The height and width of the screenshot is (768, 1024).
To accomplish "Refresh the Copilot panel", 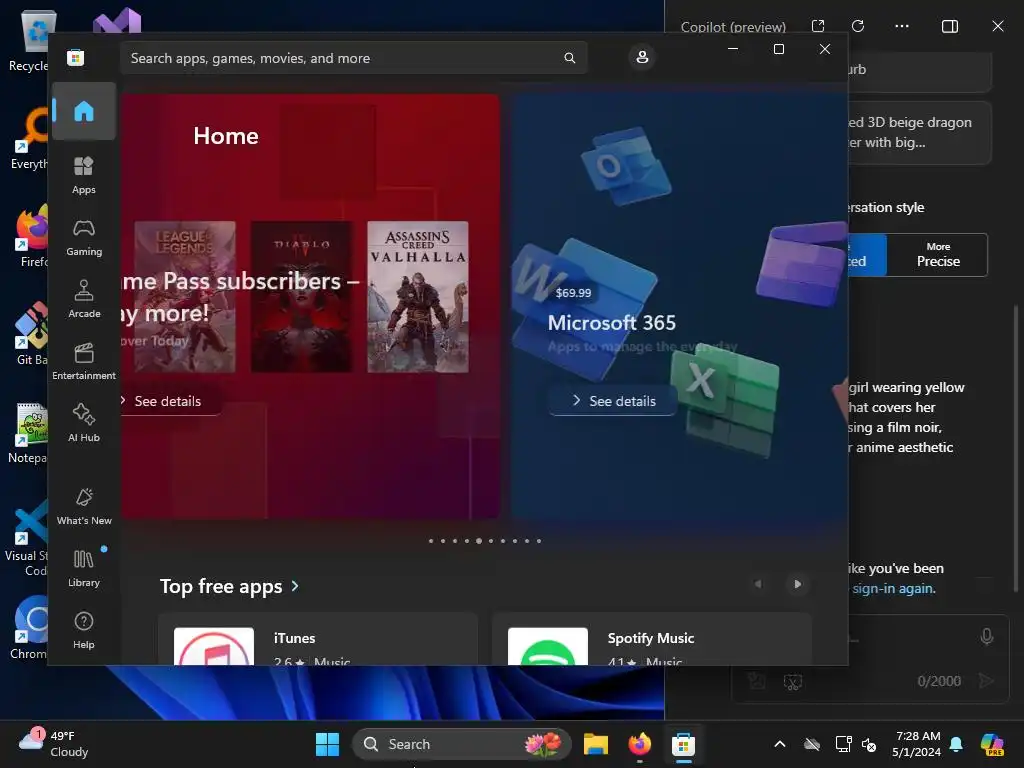I will click(858, 26).
